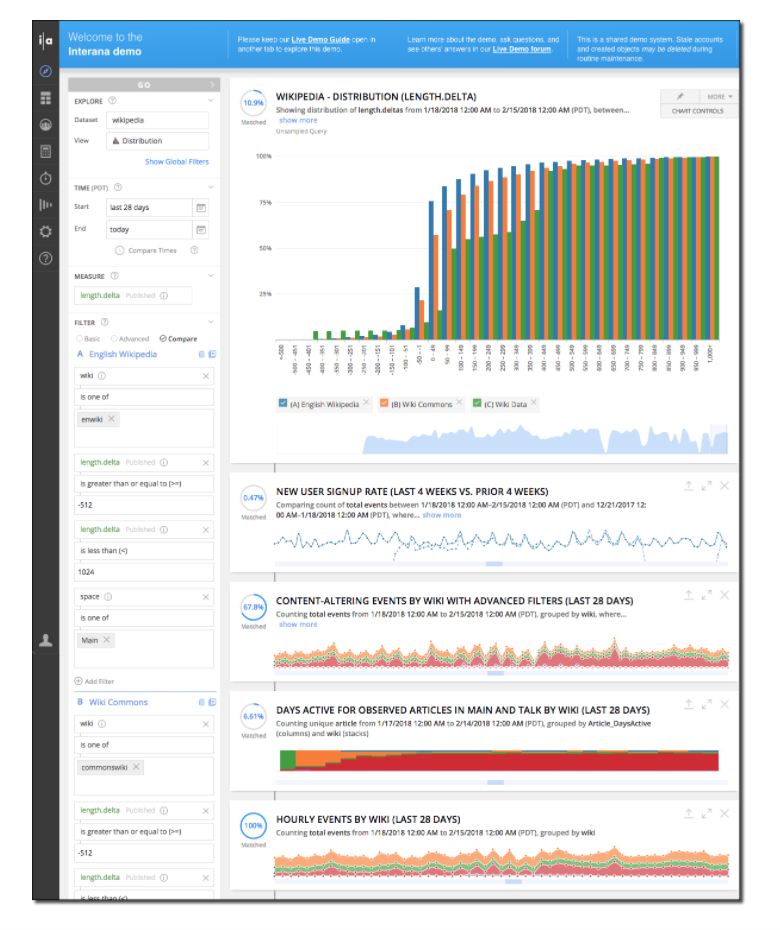Open the bar-levels icon in sidebar
The image size is (780, 930).
[46, 205]
